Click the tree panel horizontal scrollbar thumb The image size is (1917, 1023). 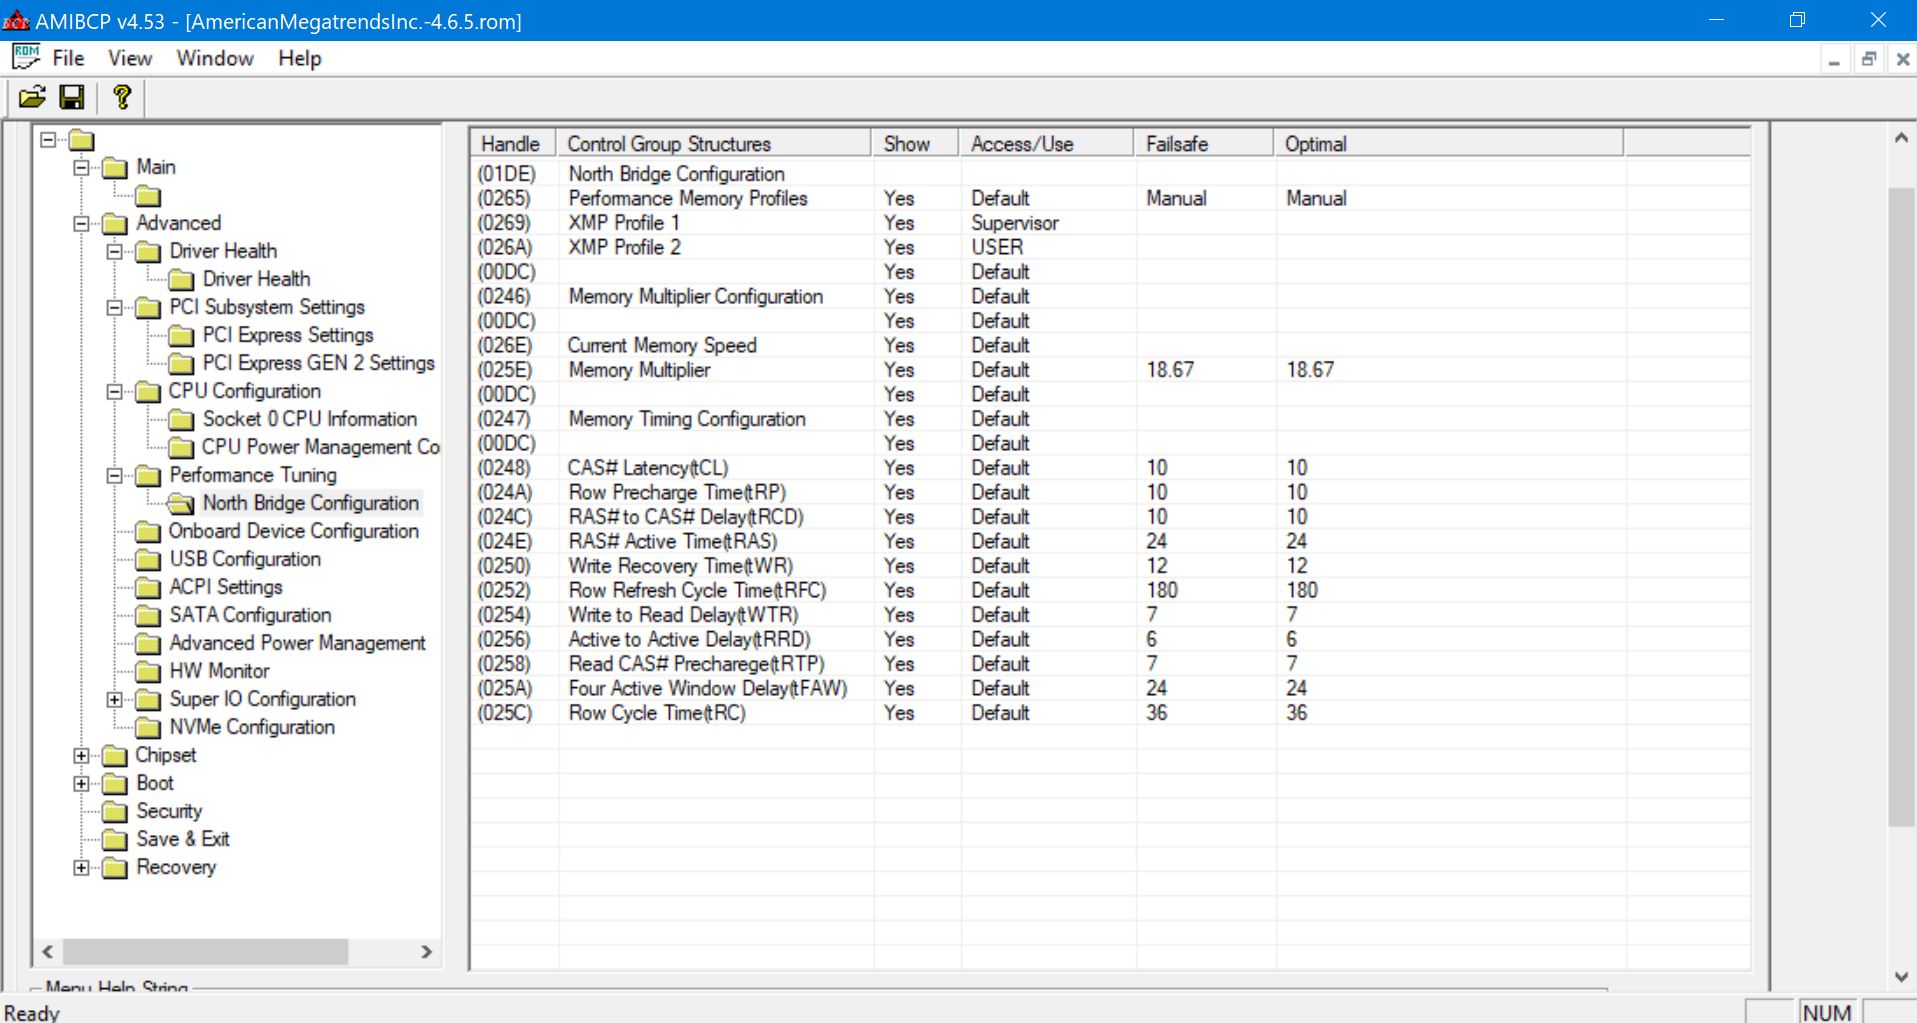click(206, 951)
